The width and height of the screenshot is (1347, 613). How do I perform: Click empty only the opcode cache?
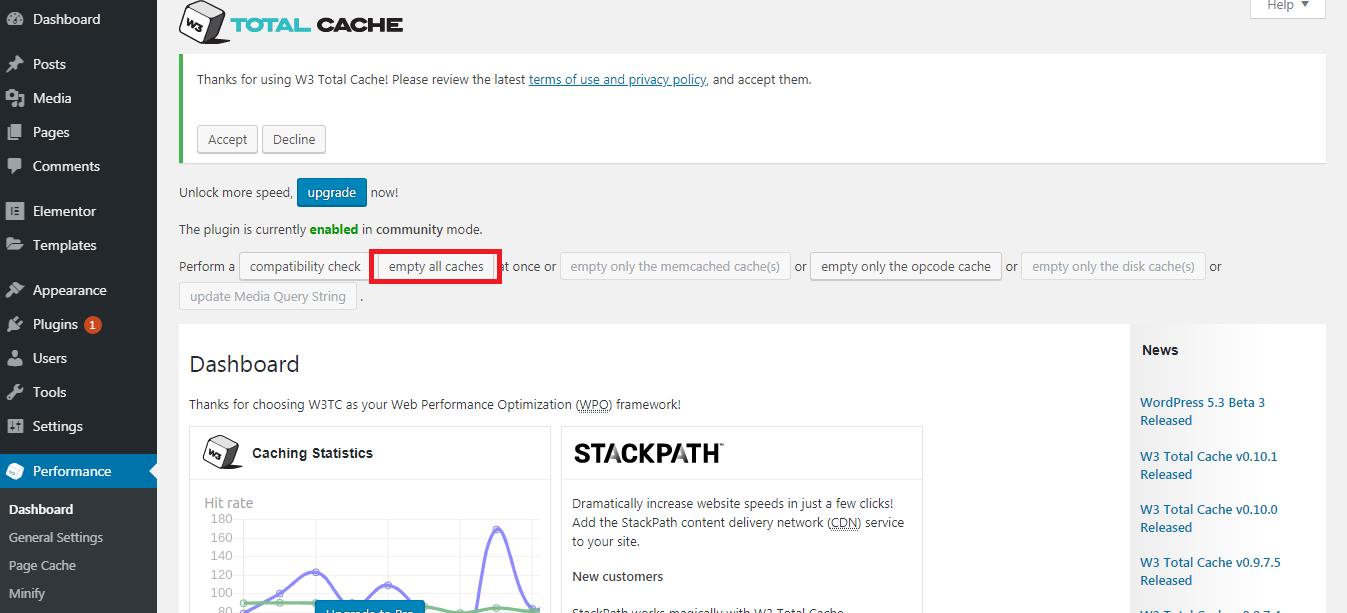tap(906, 267)
